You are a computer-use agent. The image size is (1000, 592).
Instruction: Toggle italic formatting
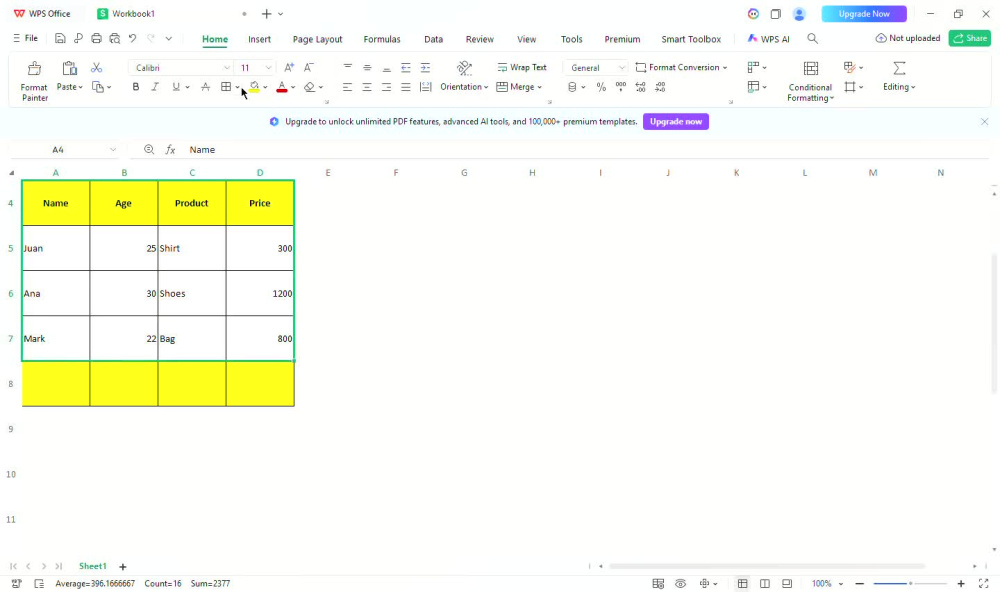point(155,87)
